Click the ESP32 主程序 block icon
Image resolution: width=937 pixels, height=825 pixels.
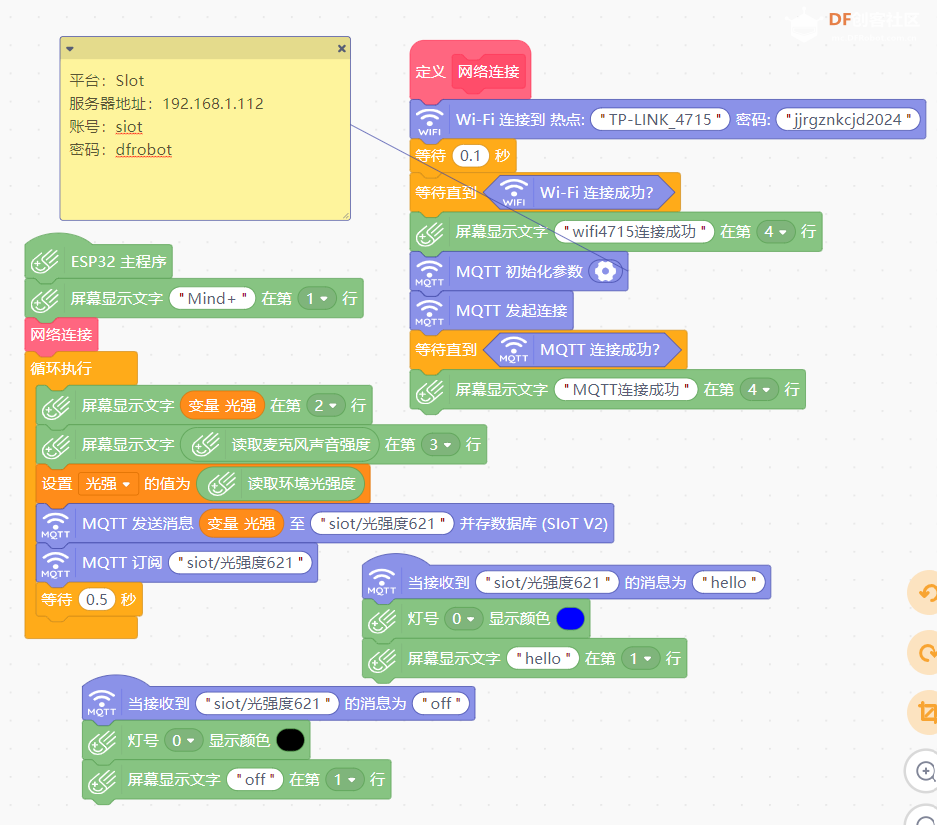(45, 262)
